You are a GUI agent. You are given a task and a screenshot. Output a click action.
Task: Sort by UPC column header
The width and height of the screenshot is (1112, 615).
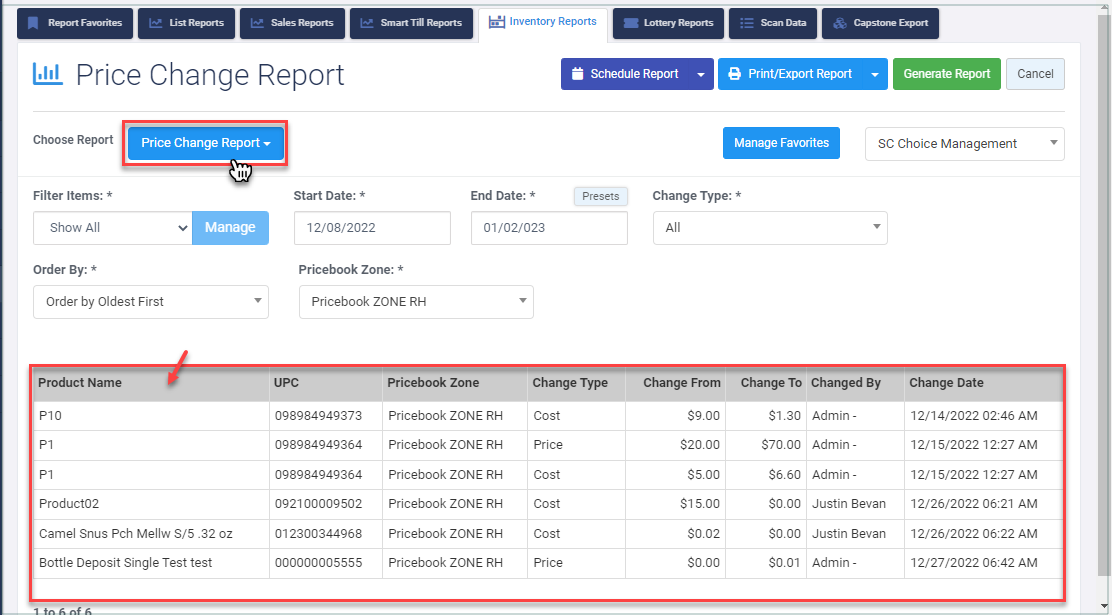(326, 384)
